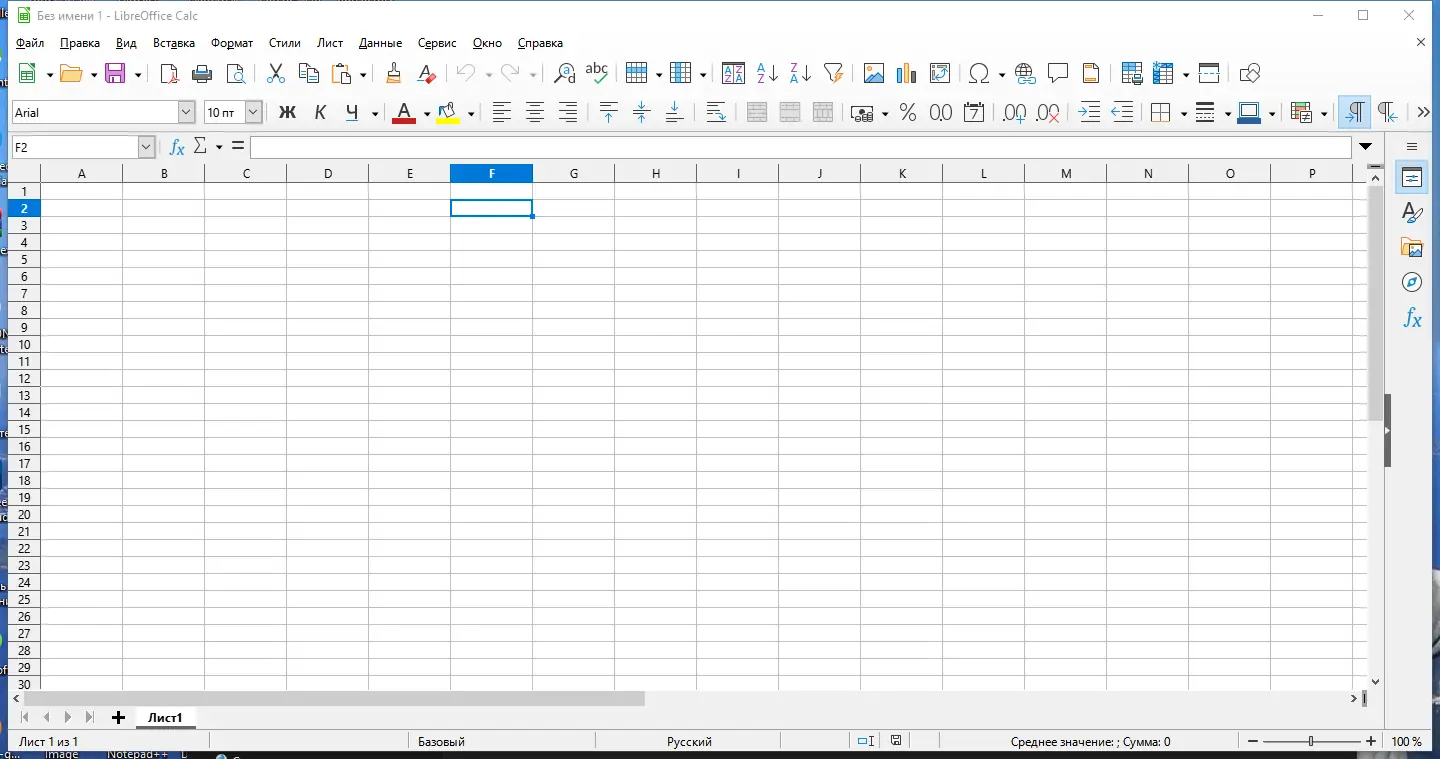Apply the red font color
This screenshot has height=759, width=1440.
[404, 113]
